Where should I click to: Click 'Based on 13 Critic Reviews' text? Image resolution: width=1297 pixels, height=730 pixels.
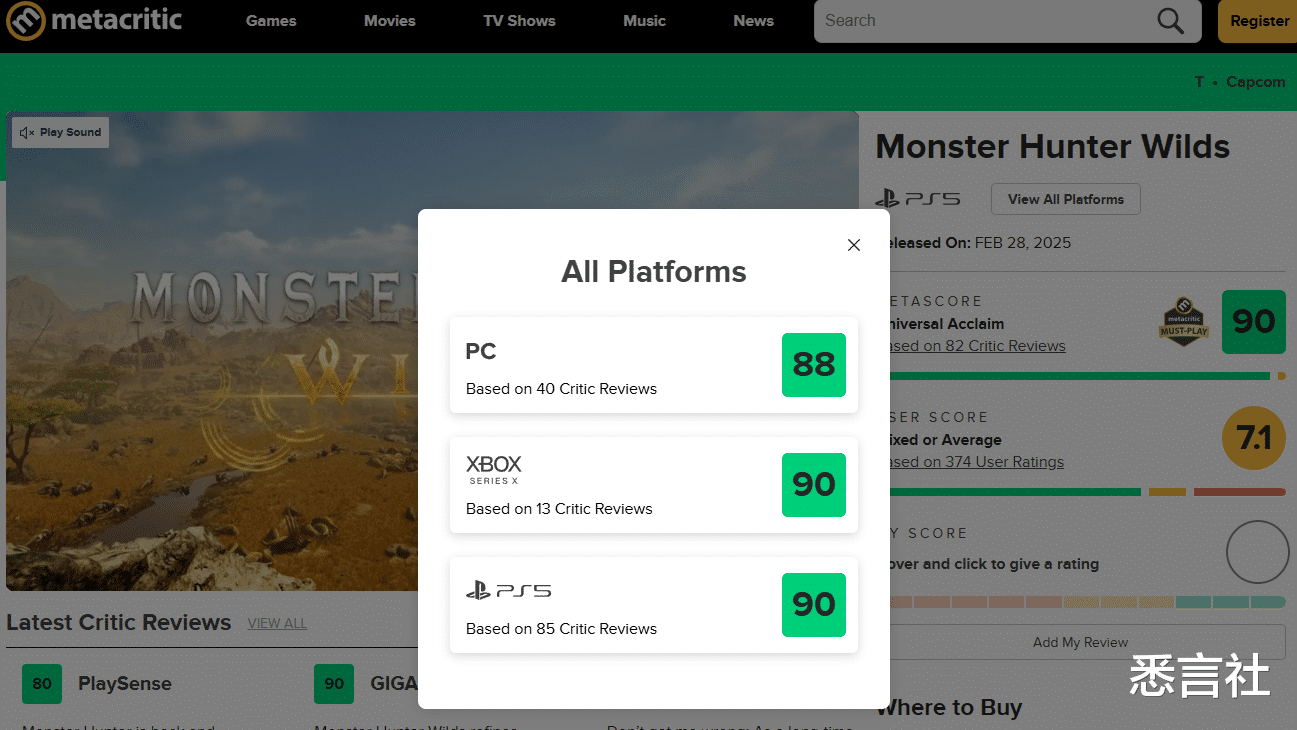559,509
